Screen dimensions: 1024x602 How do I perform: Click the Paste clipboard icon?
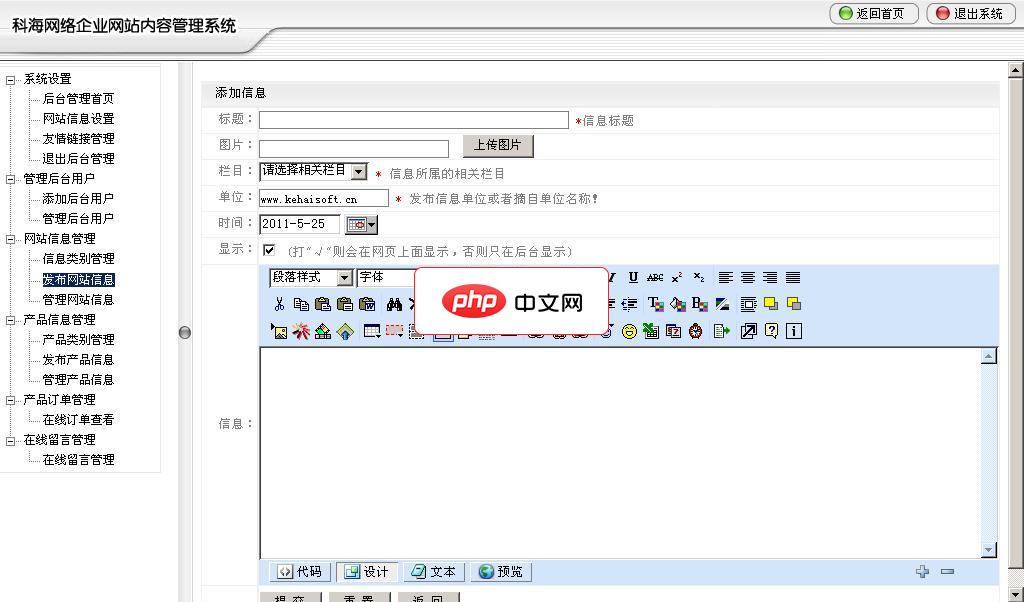(x=323, y=304)
